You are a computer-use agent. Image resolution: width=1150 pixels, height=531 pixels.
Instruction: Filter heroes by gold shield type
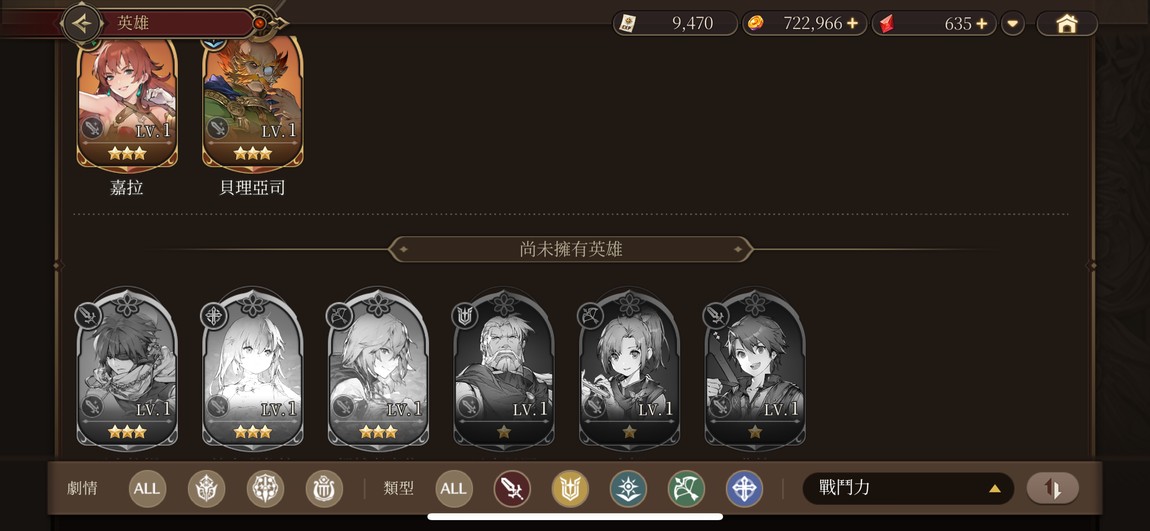tap(570, 489)
